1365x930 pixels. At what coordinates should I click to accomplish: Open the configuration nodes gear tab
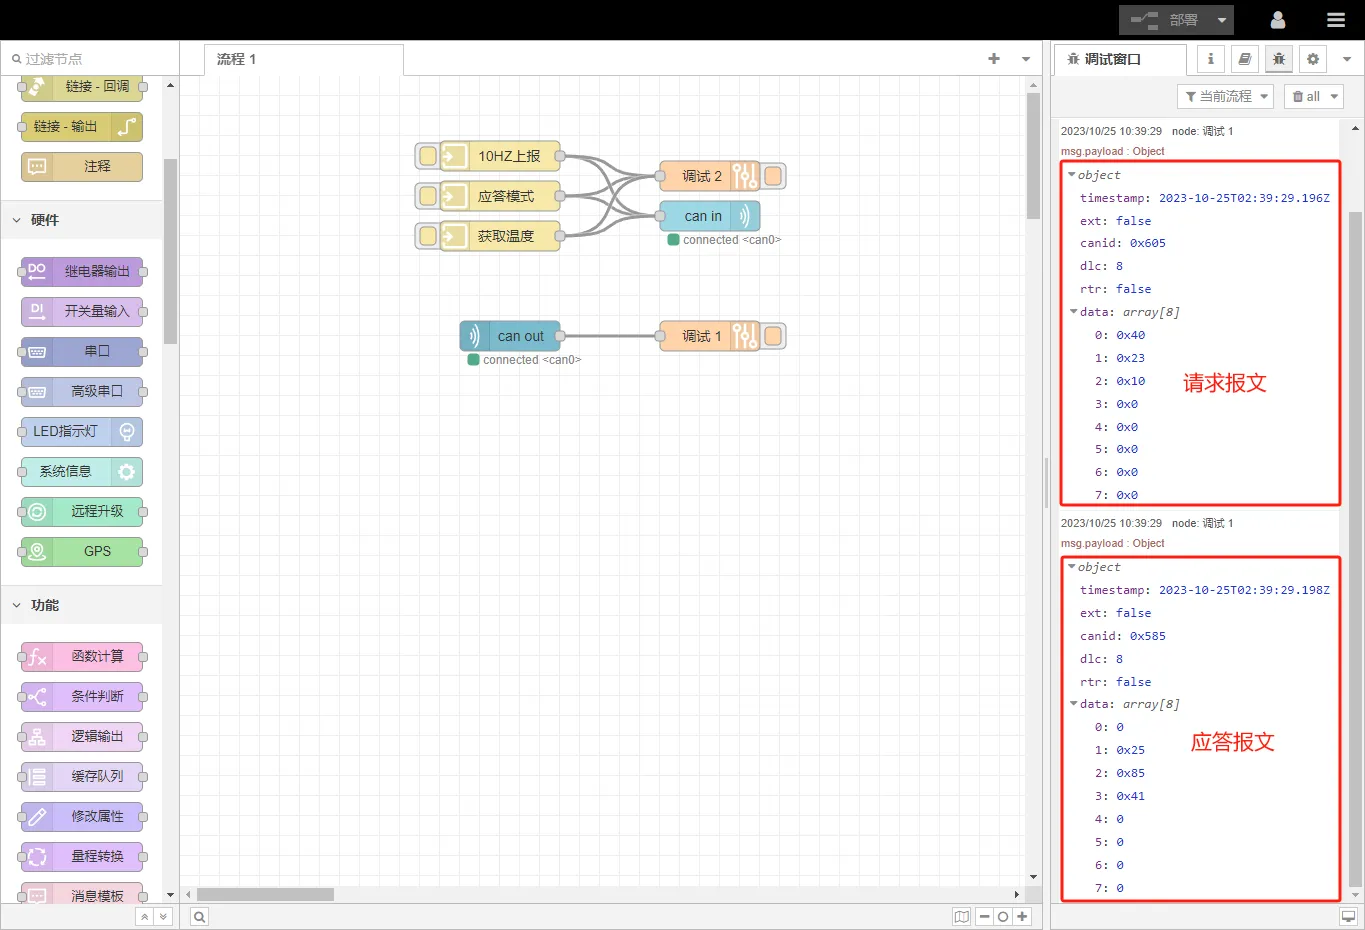[x=1312, y=59]
